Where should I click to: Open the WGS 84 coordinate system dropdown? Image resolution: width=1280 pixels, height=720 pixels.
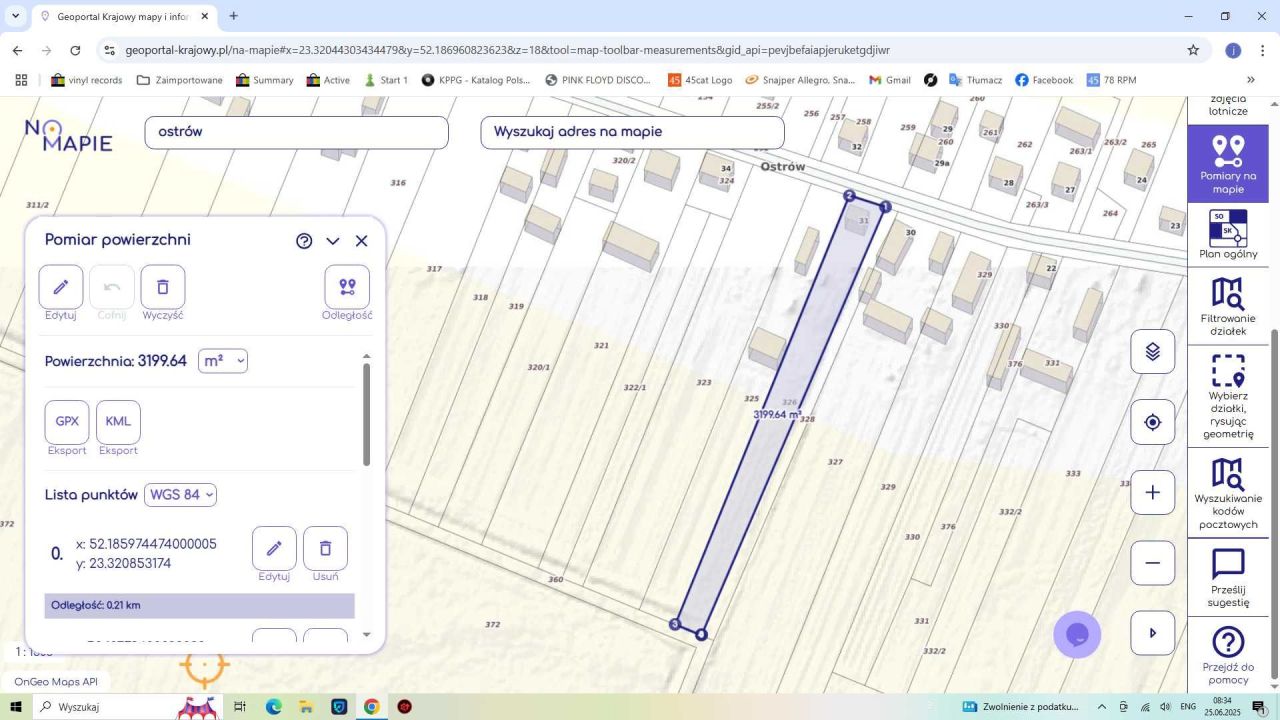180,495
